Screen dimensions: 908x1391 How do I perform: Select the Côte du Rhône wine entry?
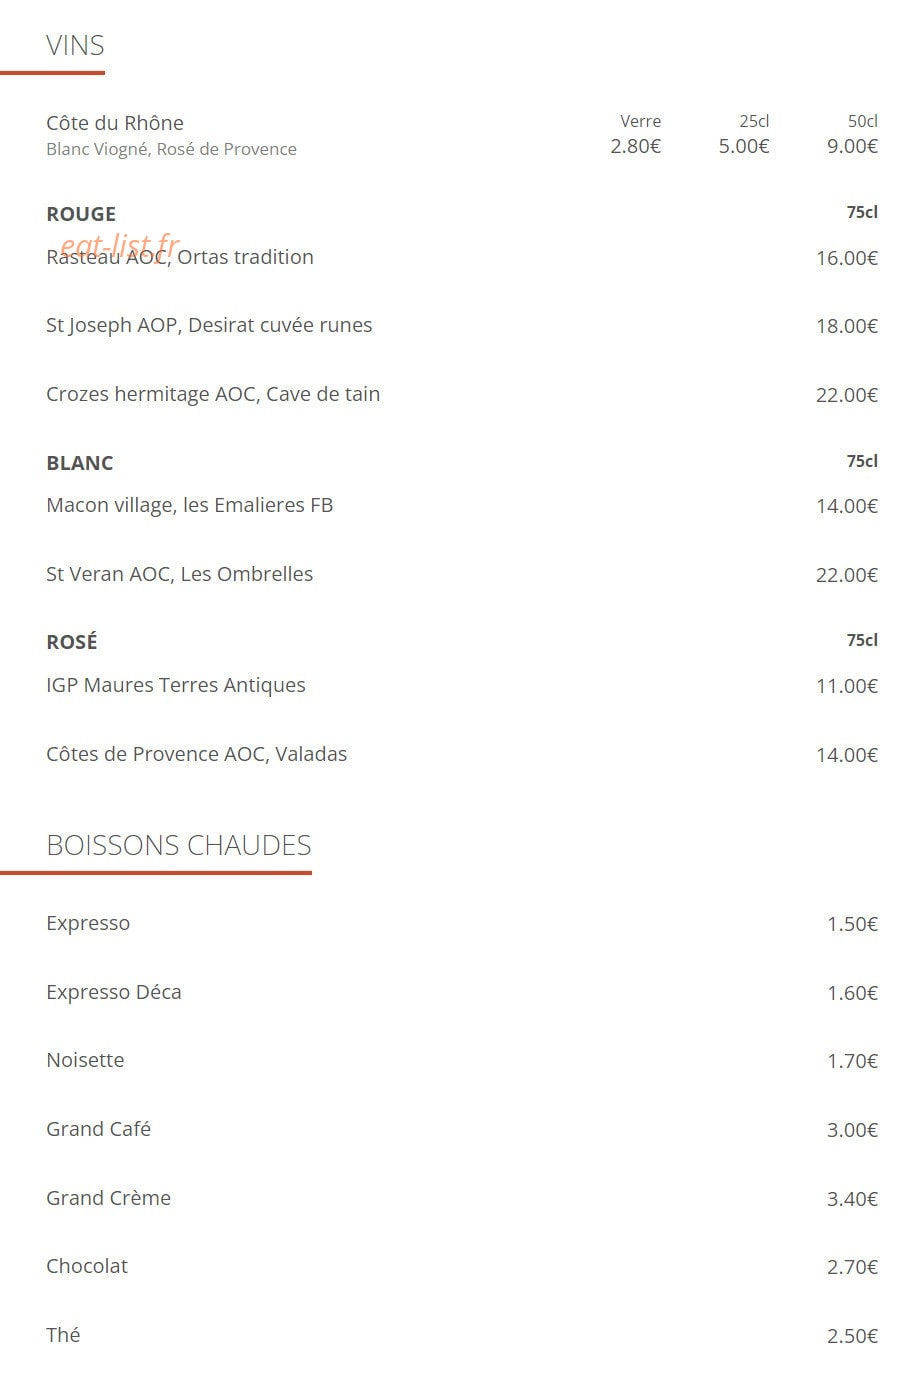click(x=115, y=123)
